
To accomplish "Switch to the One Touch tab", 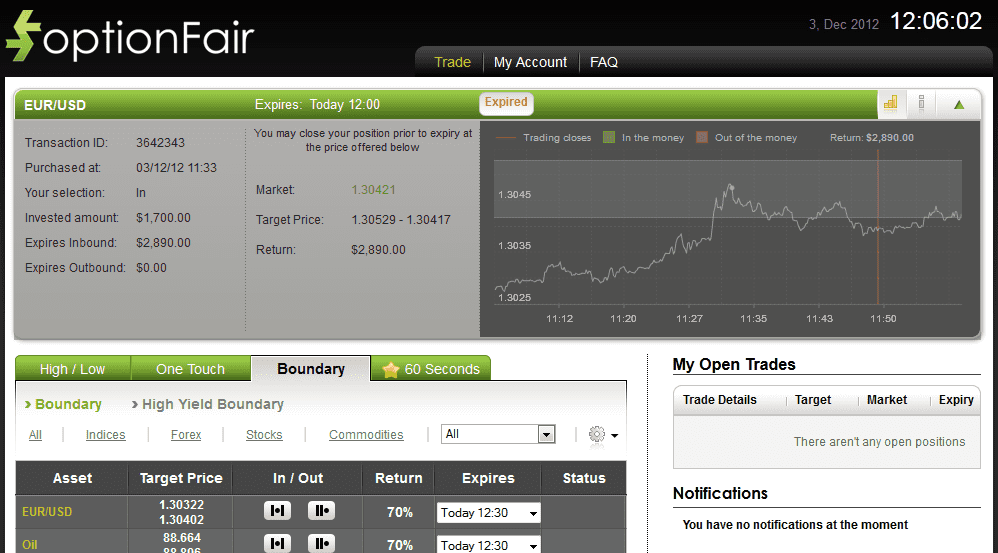I will (190, 369).
